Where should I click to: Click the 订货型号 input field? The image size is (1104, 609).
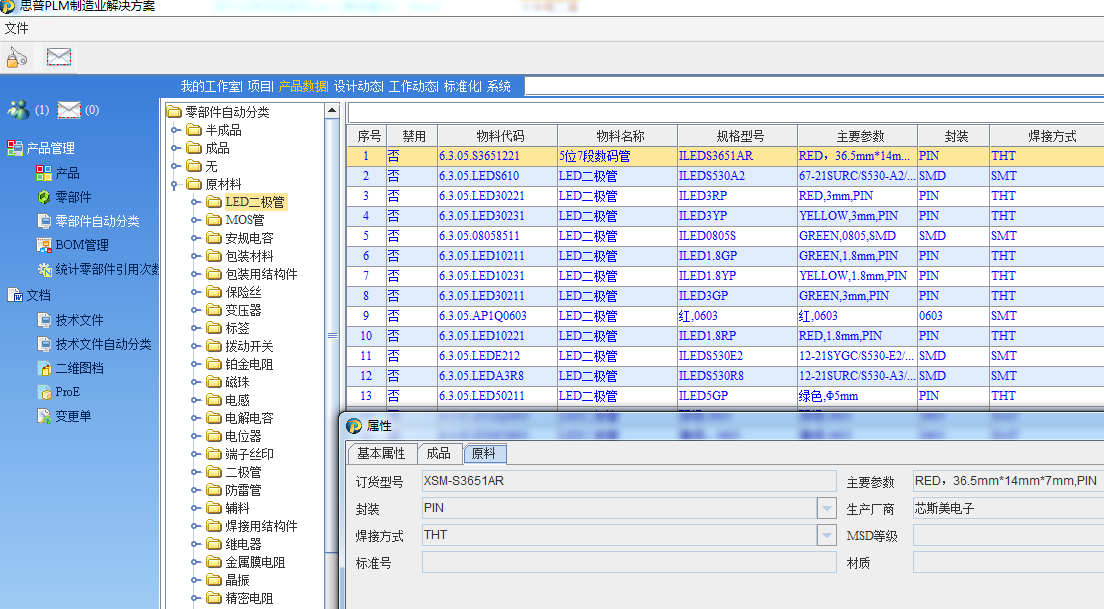(628, 481)
